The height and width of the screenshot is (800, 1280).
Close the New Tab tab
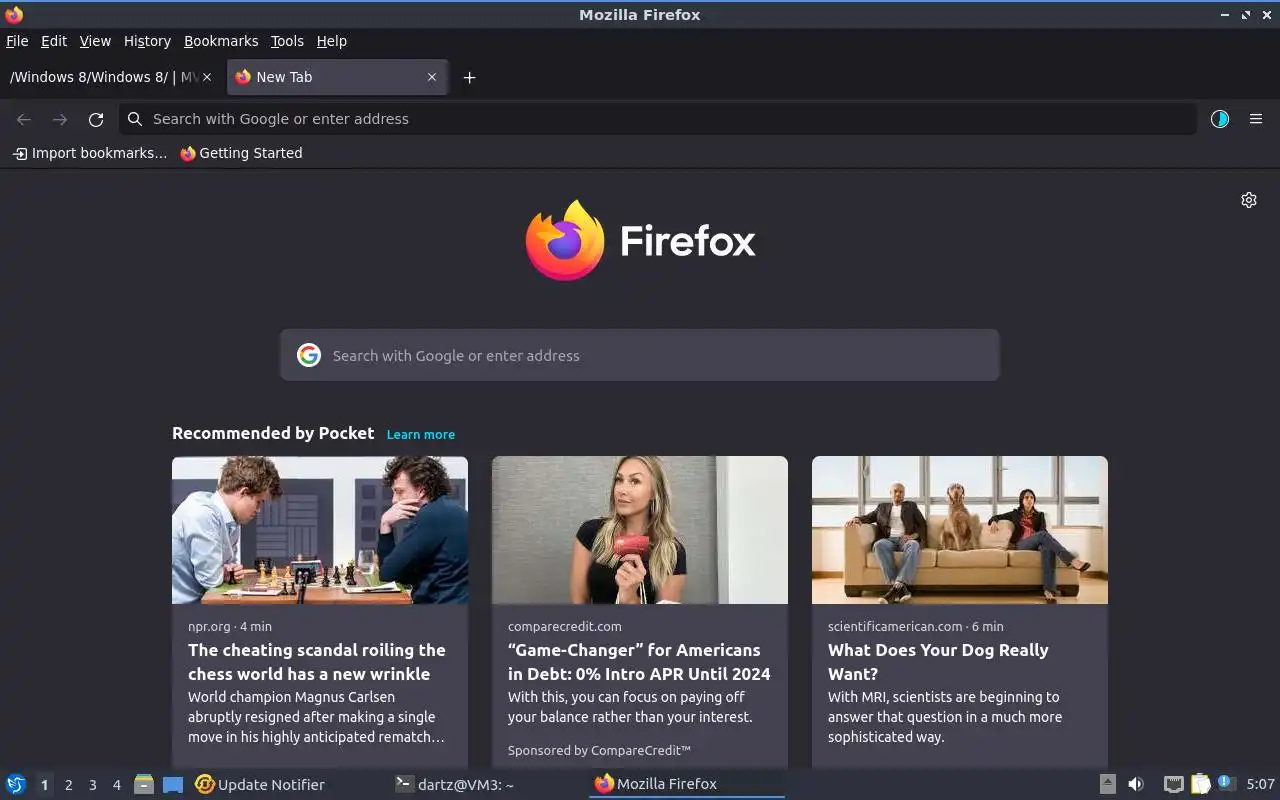point(432,77)
